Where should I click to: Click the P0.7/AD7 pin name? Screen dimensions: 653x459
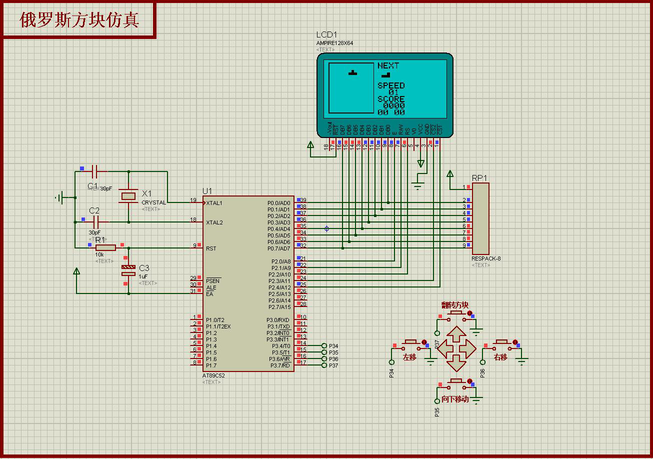tap(279, 249)
